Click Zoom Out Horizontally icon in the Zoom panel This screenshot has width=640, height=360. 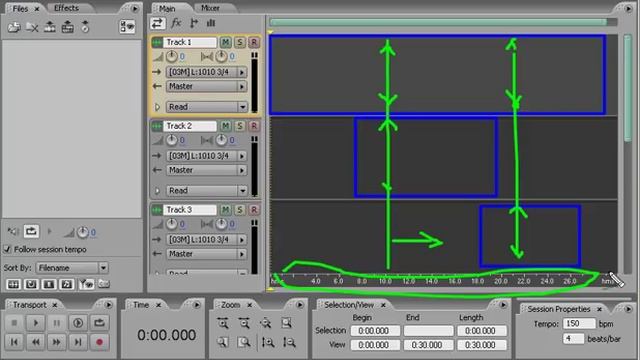point(244,323)
